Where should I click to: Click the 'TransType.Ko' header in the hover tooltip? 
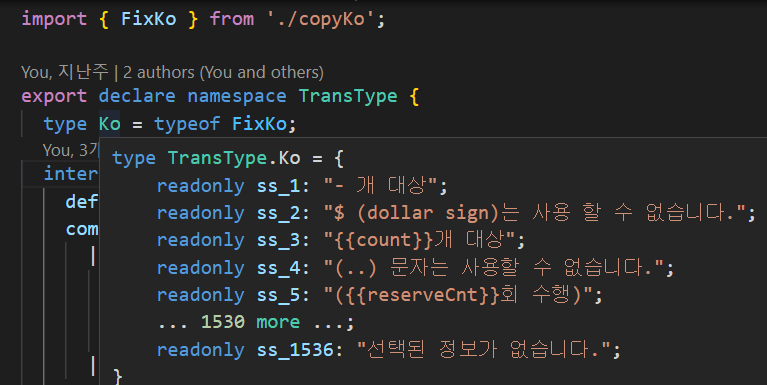[x=234, y=159]
